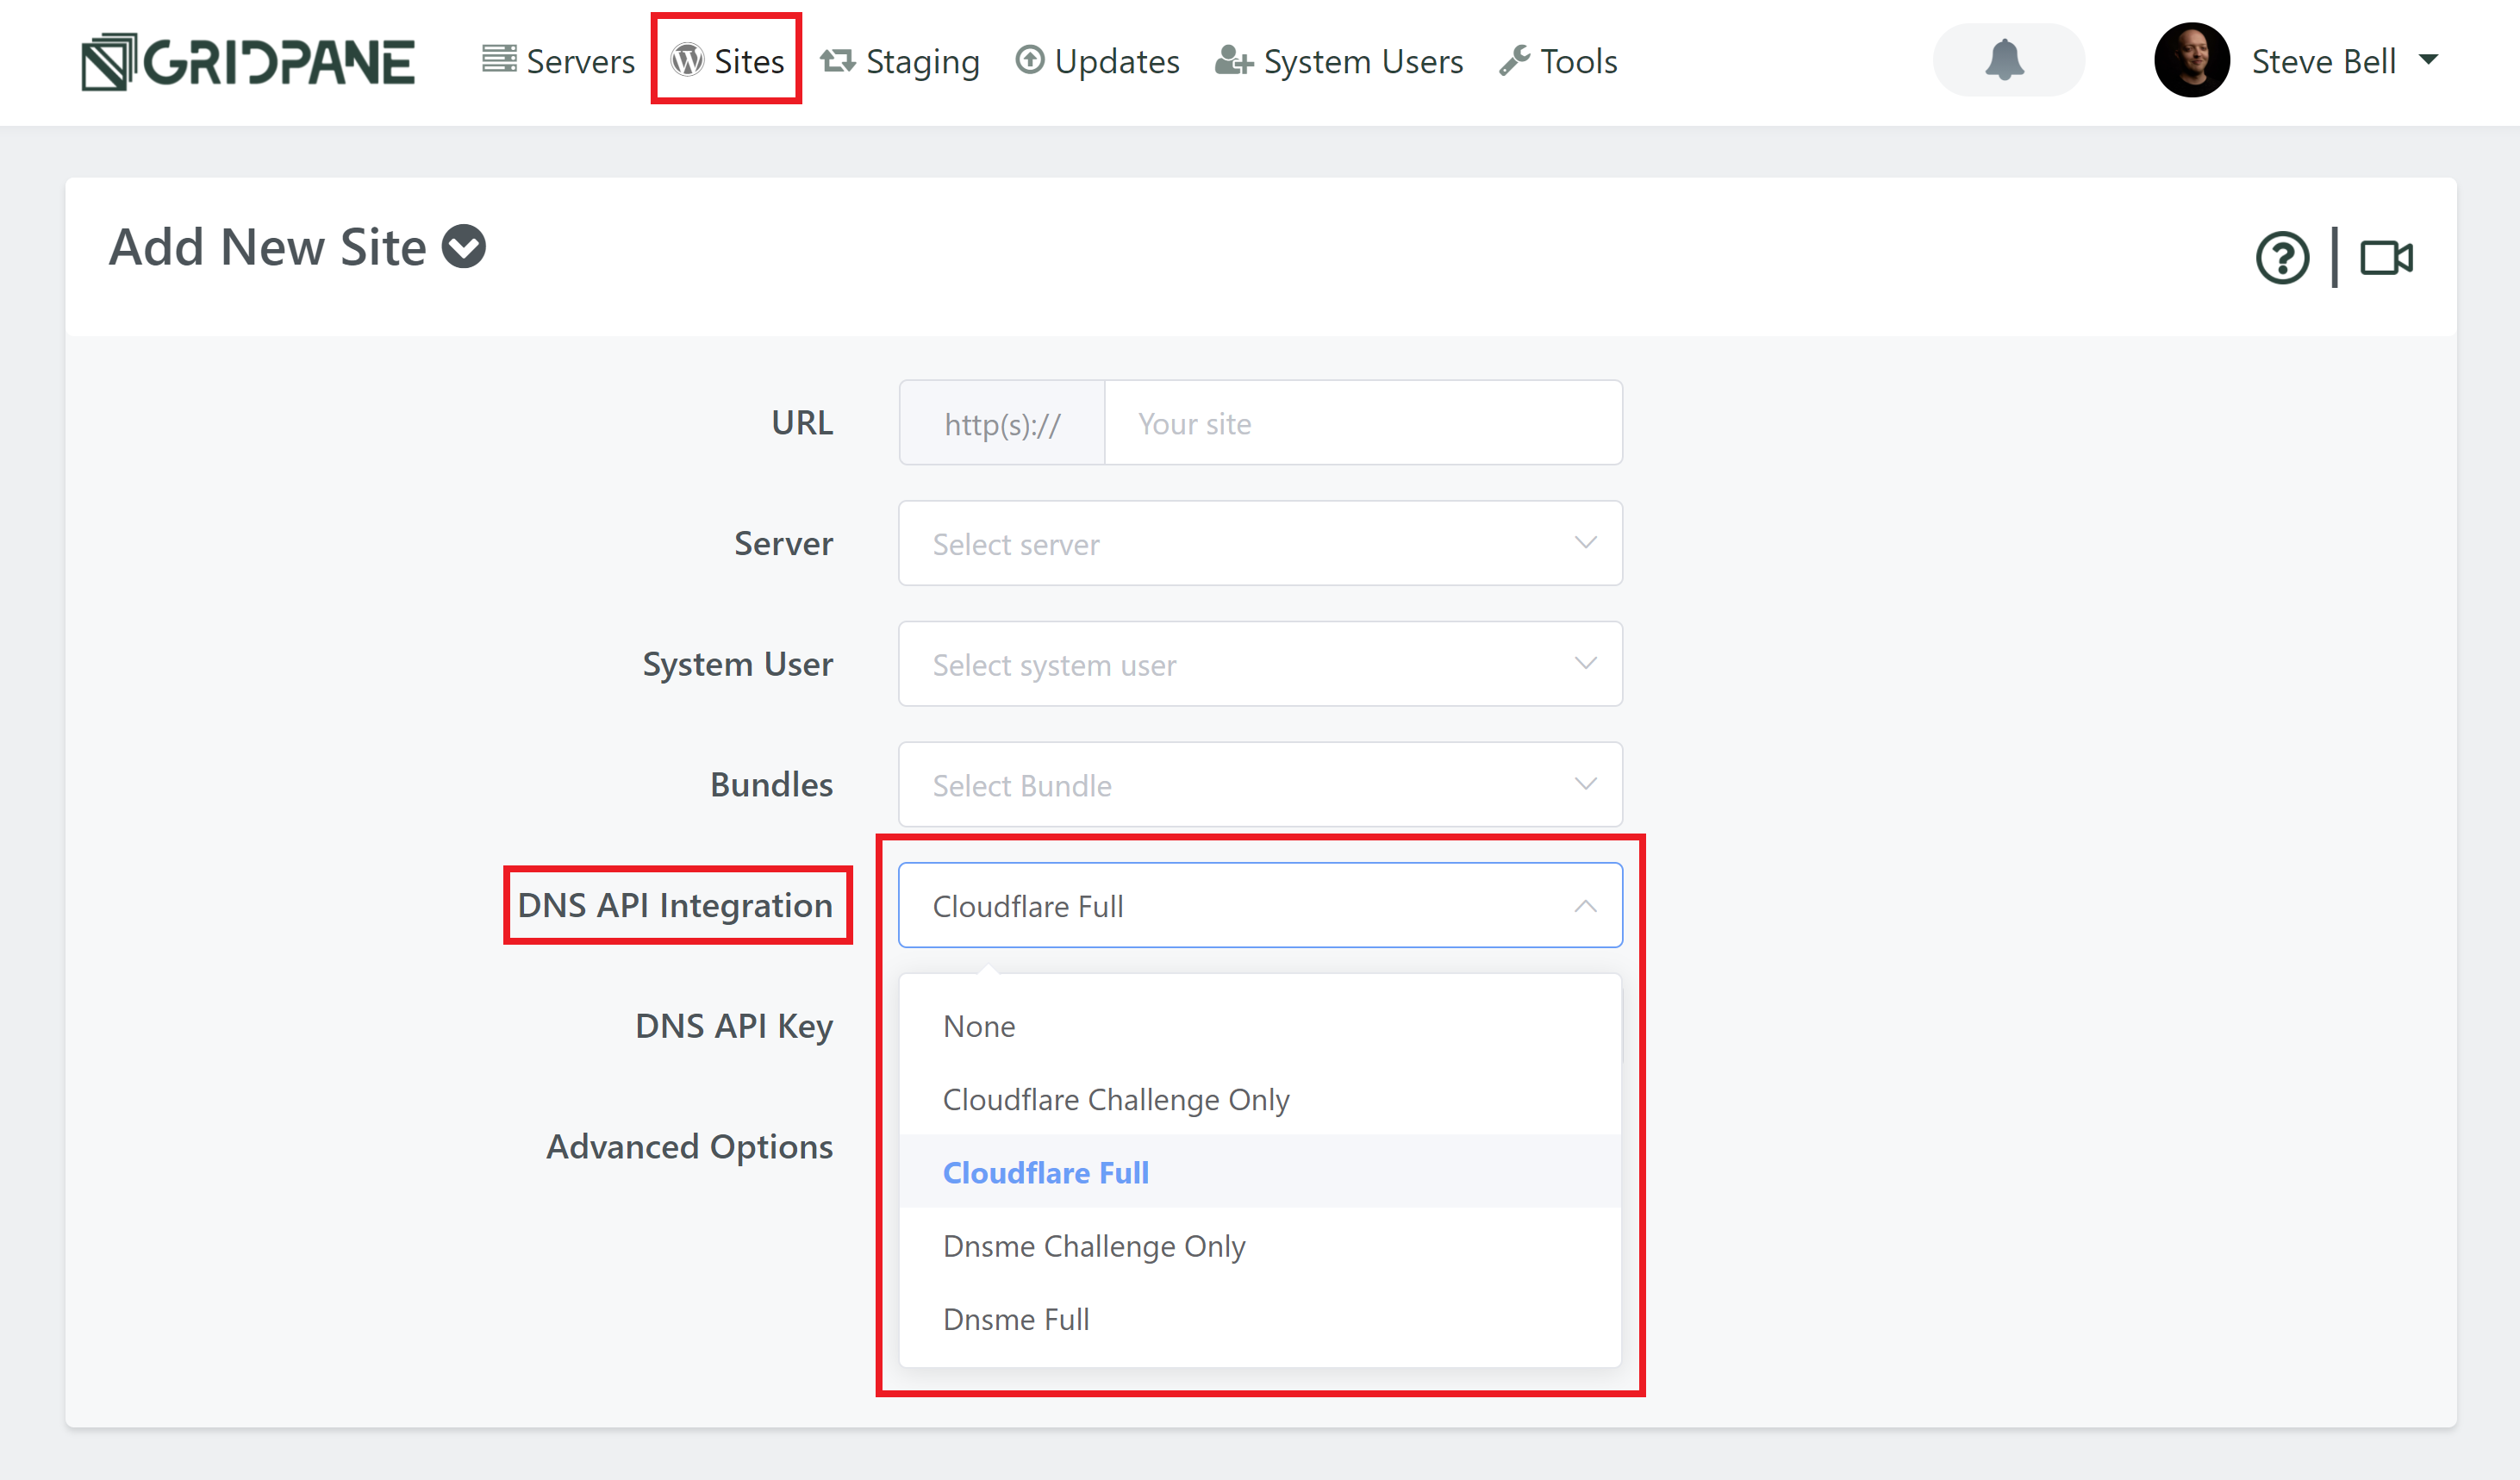The image size is (2520, 1480).
Task: Collapse the Add New Site chevron
Action: click(x=464, y=247)
